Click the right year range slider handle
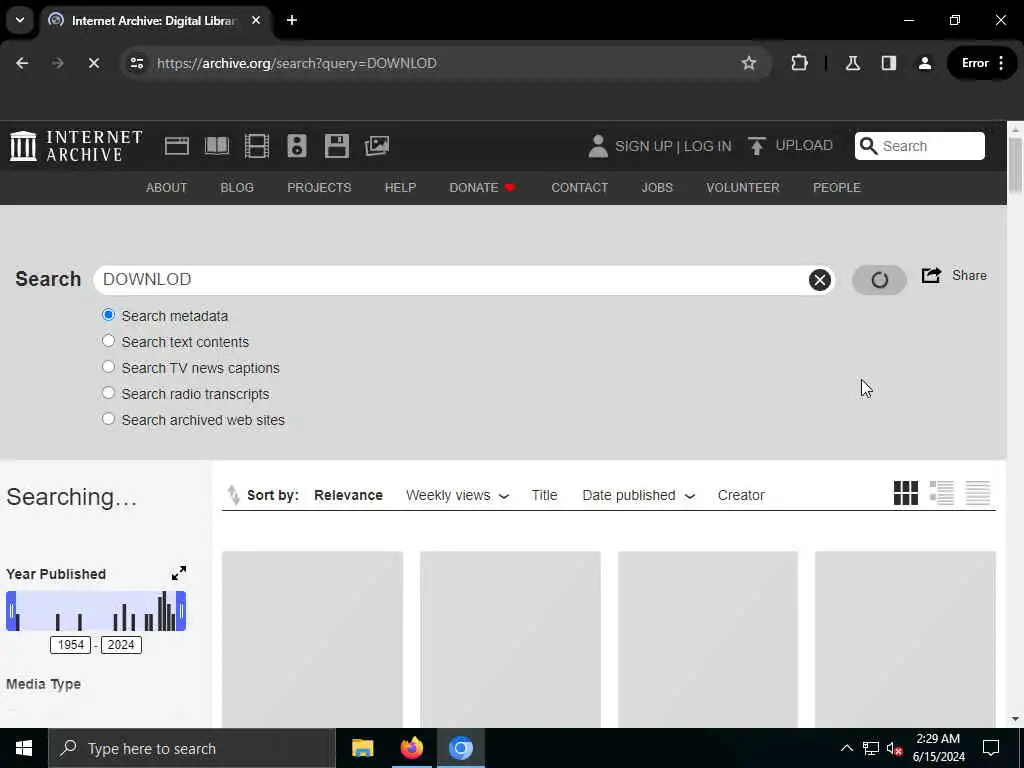The width and height of the screenshot is (1024, 768). click(181, 611)
